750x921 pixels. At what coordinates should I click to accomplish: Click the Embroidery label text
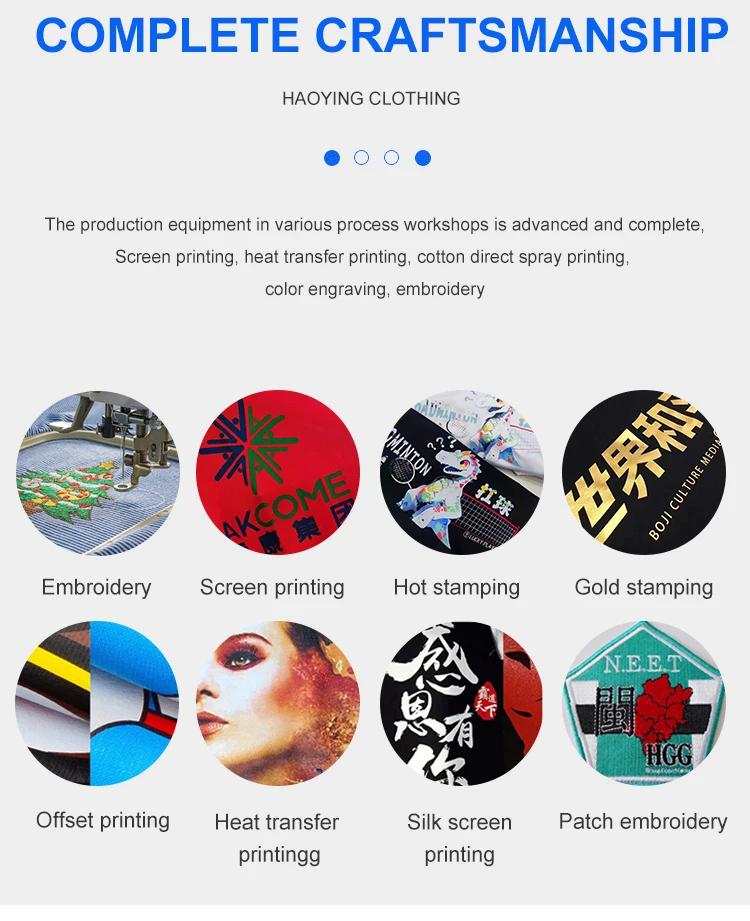tap(96, 587)
